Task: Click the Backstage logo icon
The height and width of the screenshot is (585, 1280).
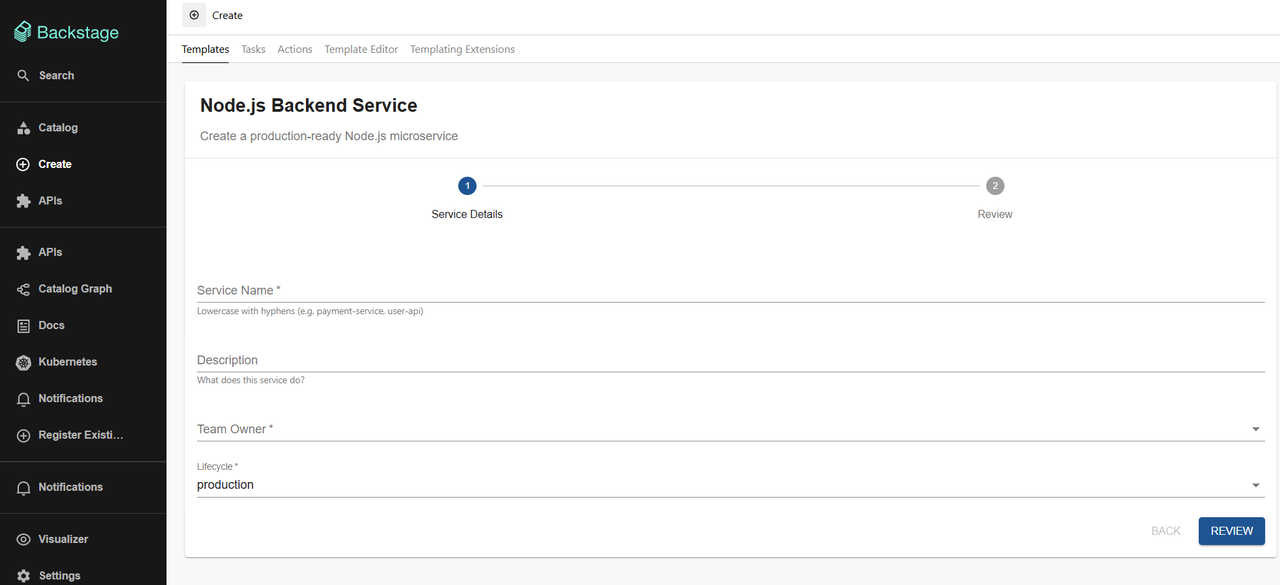Action: tap(23, 32)
